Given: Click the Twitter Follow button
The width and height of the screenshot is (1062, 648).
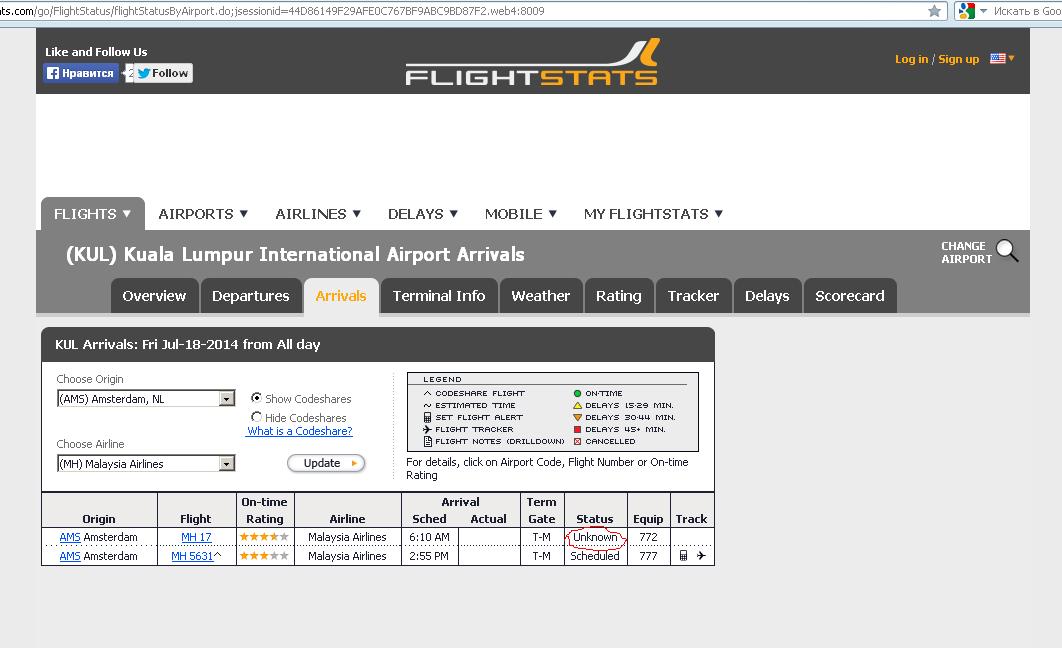Looking at the screenshot, I should click(x=163, y=73).
